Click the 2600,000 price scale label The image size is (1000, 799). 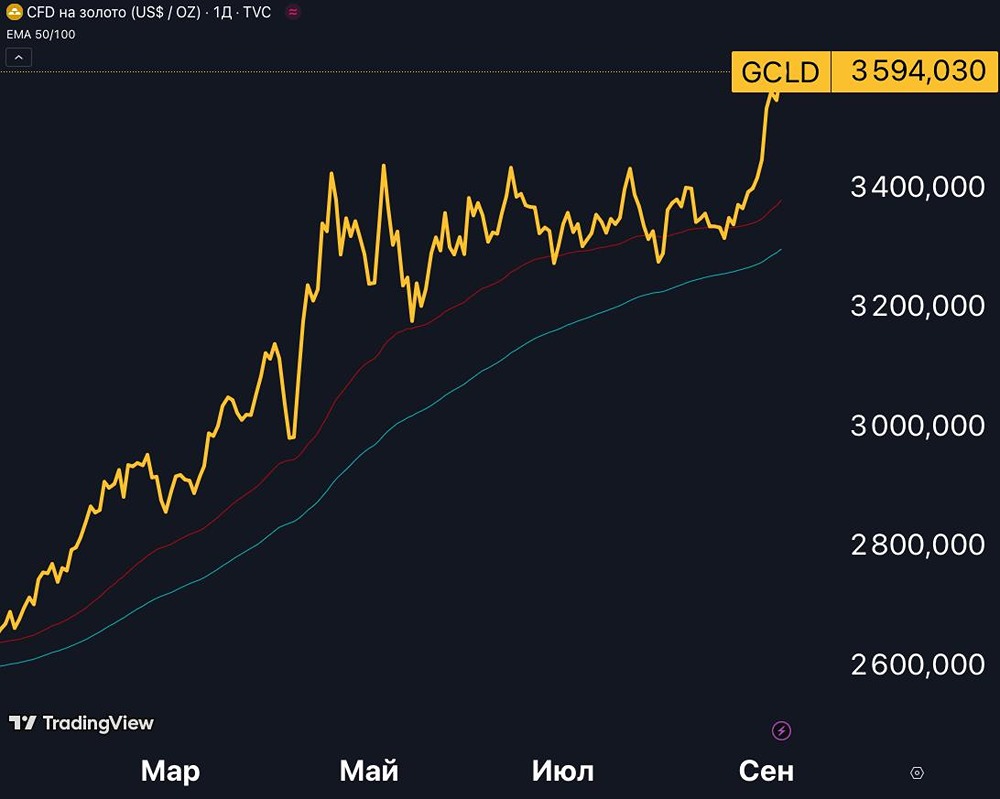click(917, 665)
